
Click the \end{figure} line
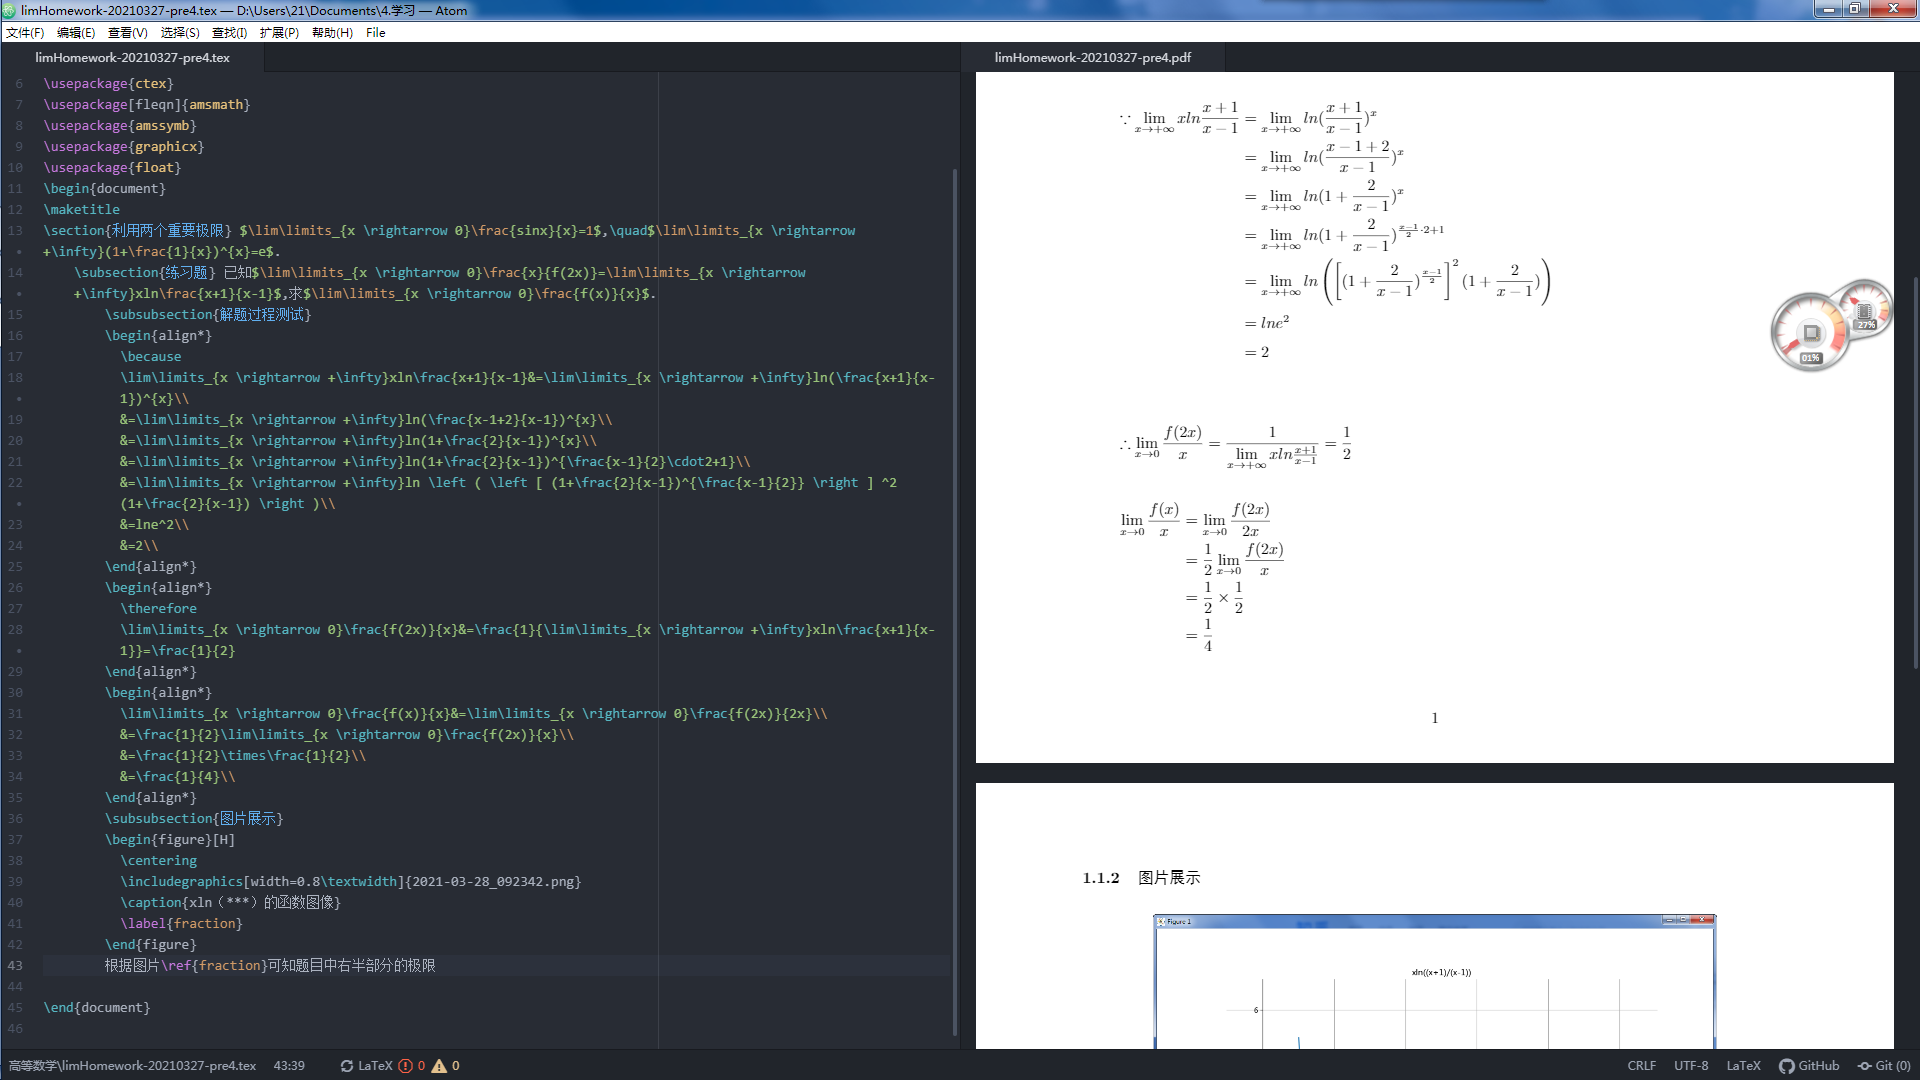click(151, 945)
